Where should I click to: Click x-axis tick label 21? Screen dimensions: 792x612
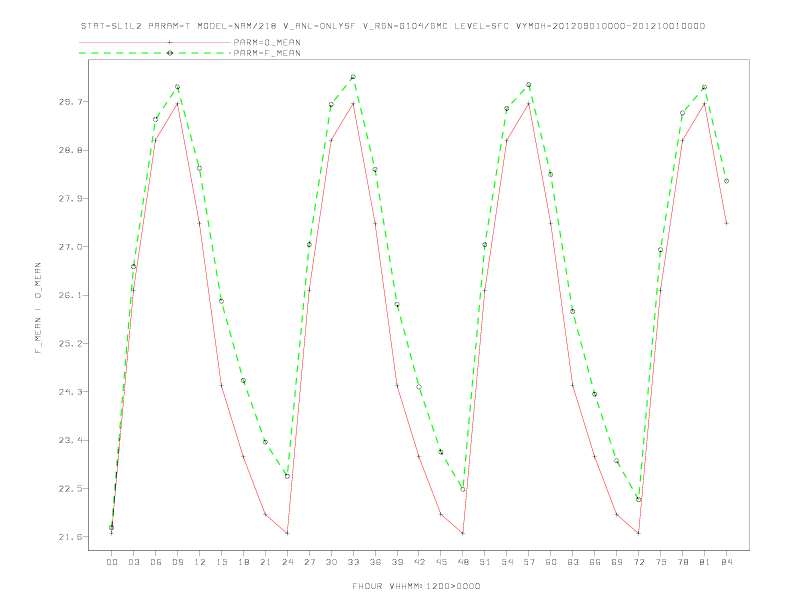pyautogui.click(x=265, y=562)
